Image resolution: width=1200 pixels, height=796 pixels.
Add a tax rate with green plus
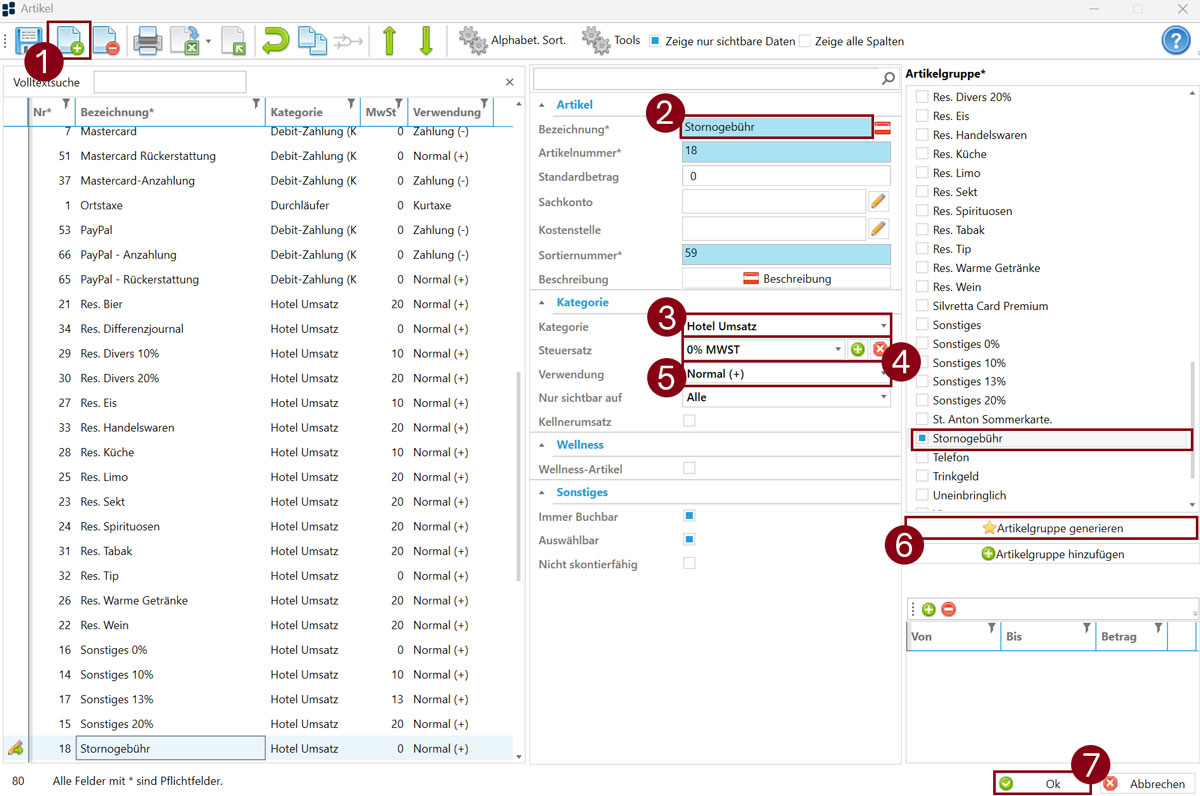pos(857,349)
